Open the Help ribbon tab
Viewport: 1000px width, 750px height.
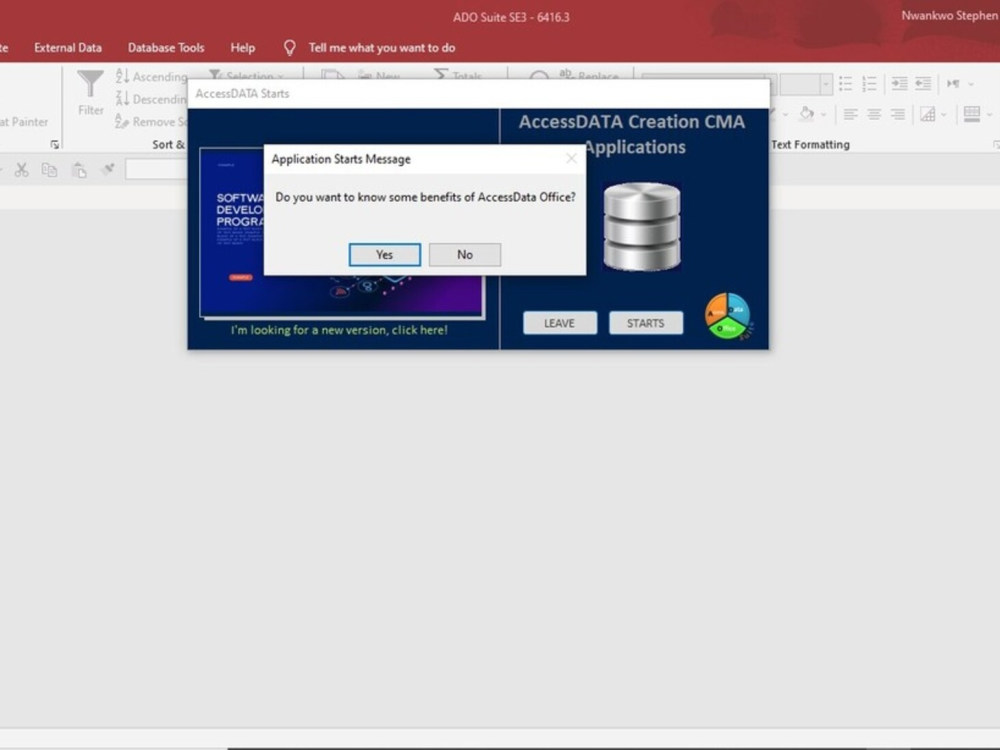242,48
